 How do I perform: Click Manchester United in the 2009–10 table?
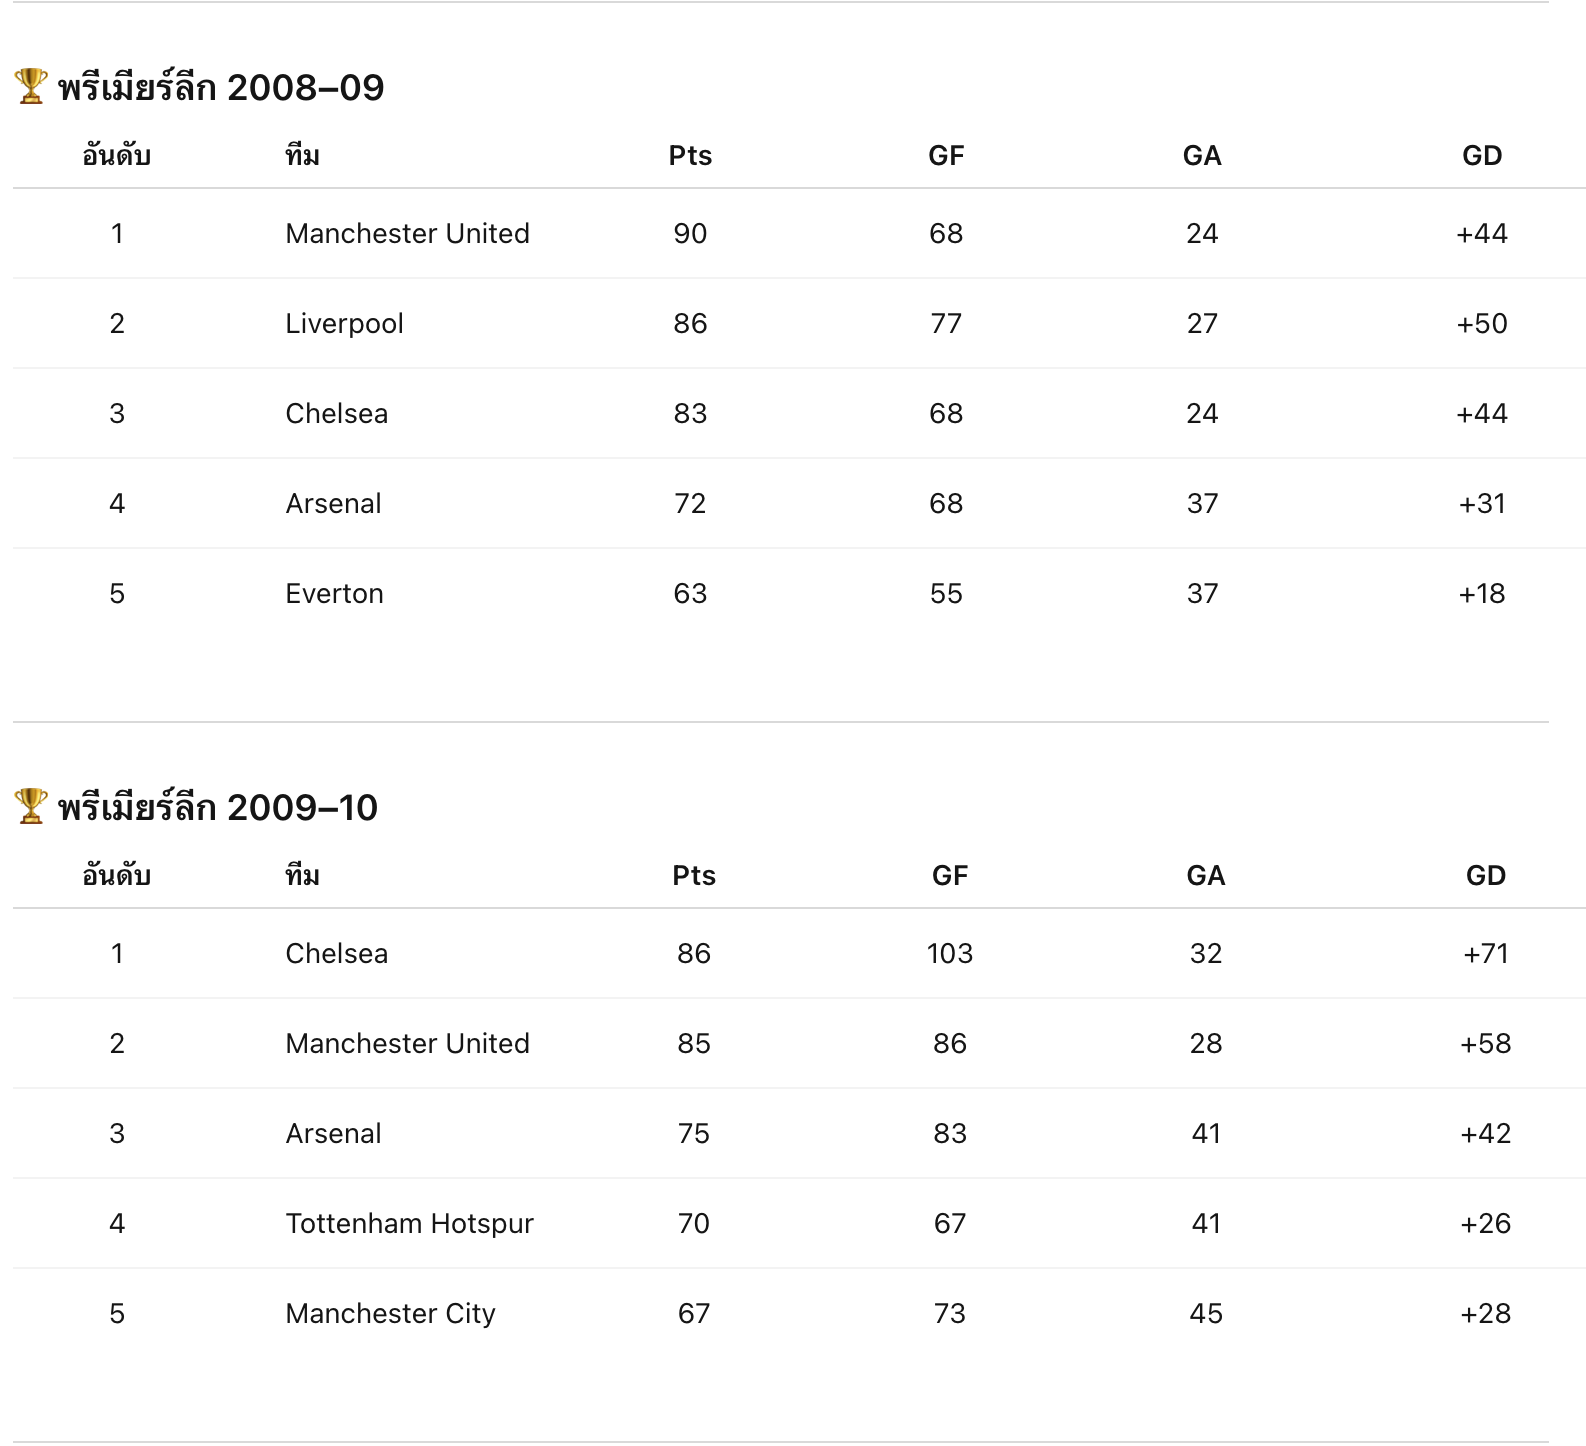(407, 1044)
